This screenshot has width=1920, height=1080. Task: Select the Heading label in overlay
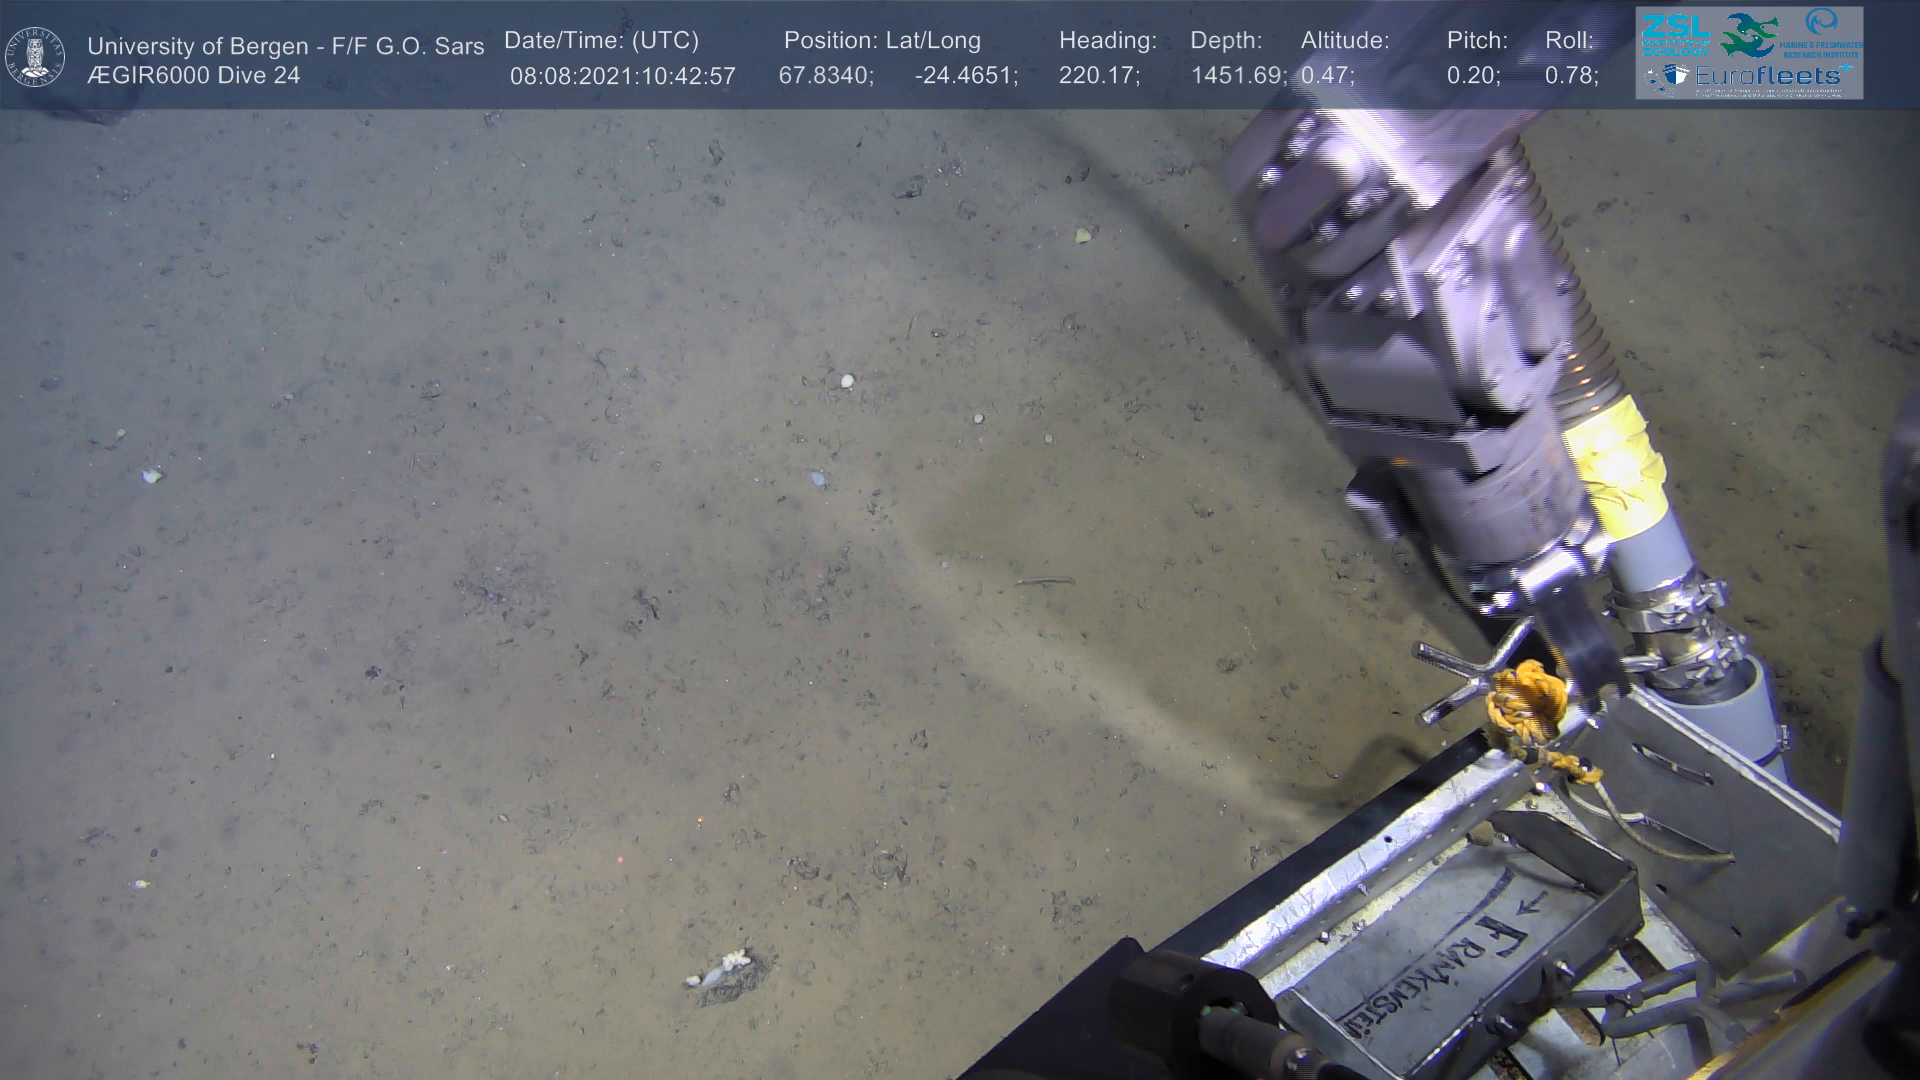pos(1107,41)
